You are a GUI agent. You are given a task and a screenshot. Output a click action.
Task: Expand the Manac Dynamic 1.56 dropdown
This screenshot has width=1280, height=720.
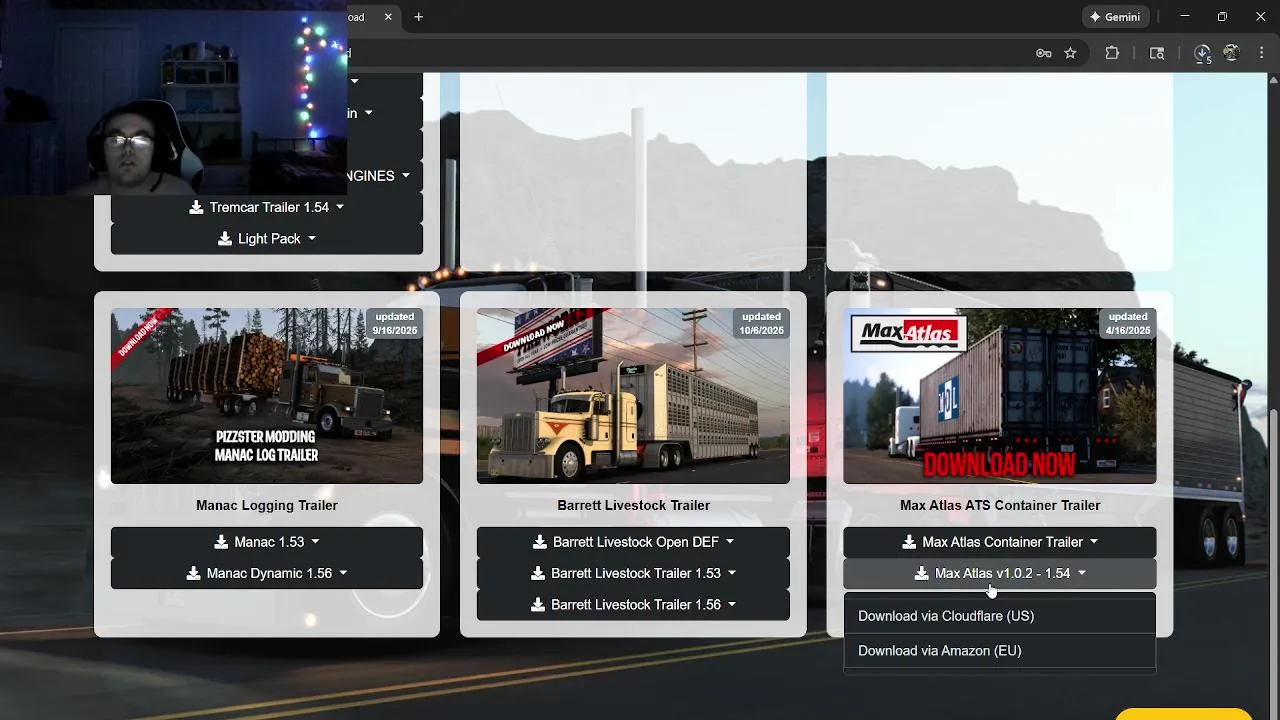pyautogui.click(x=267, y=574)
